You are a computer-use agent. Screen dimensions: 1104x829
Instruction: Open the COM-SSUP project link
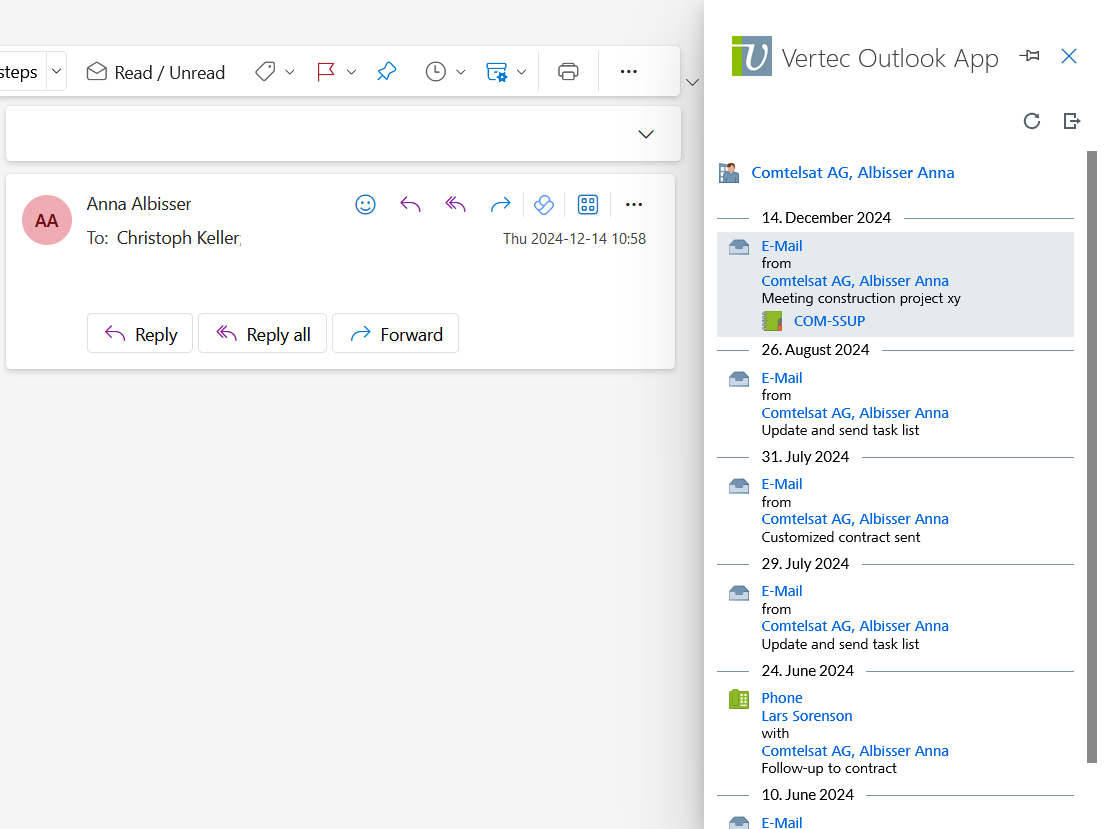click(829, 321)
